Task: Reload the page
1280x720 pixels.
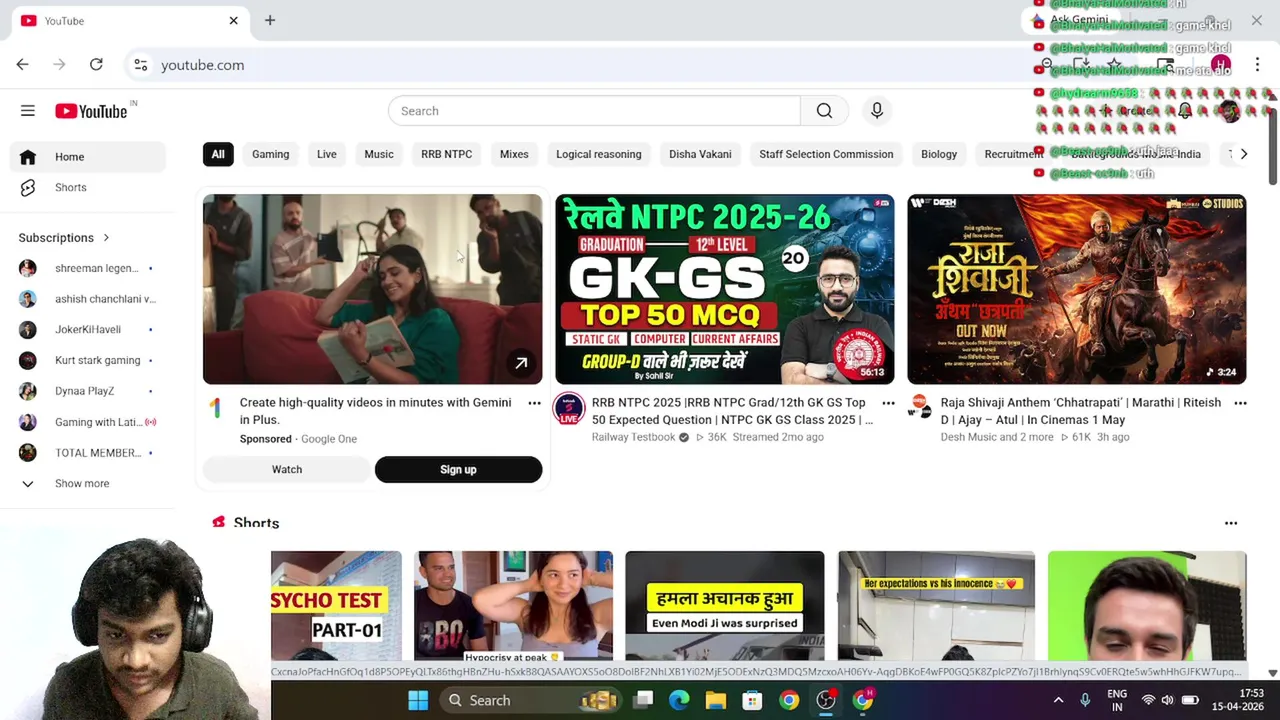Action: point(96,65)
